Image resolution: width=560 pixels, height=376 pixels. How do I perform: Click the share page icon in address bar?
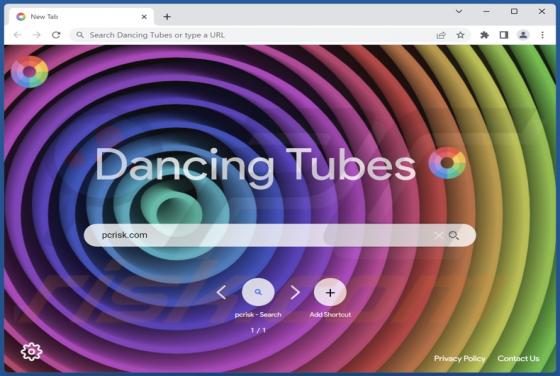point(441,35)
